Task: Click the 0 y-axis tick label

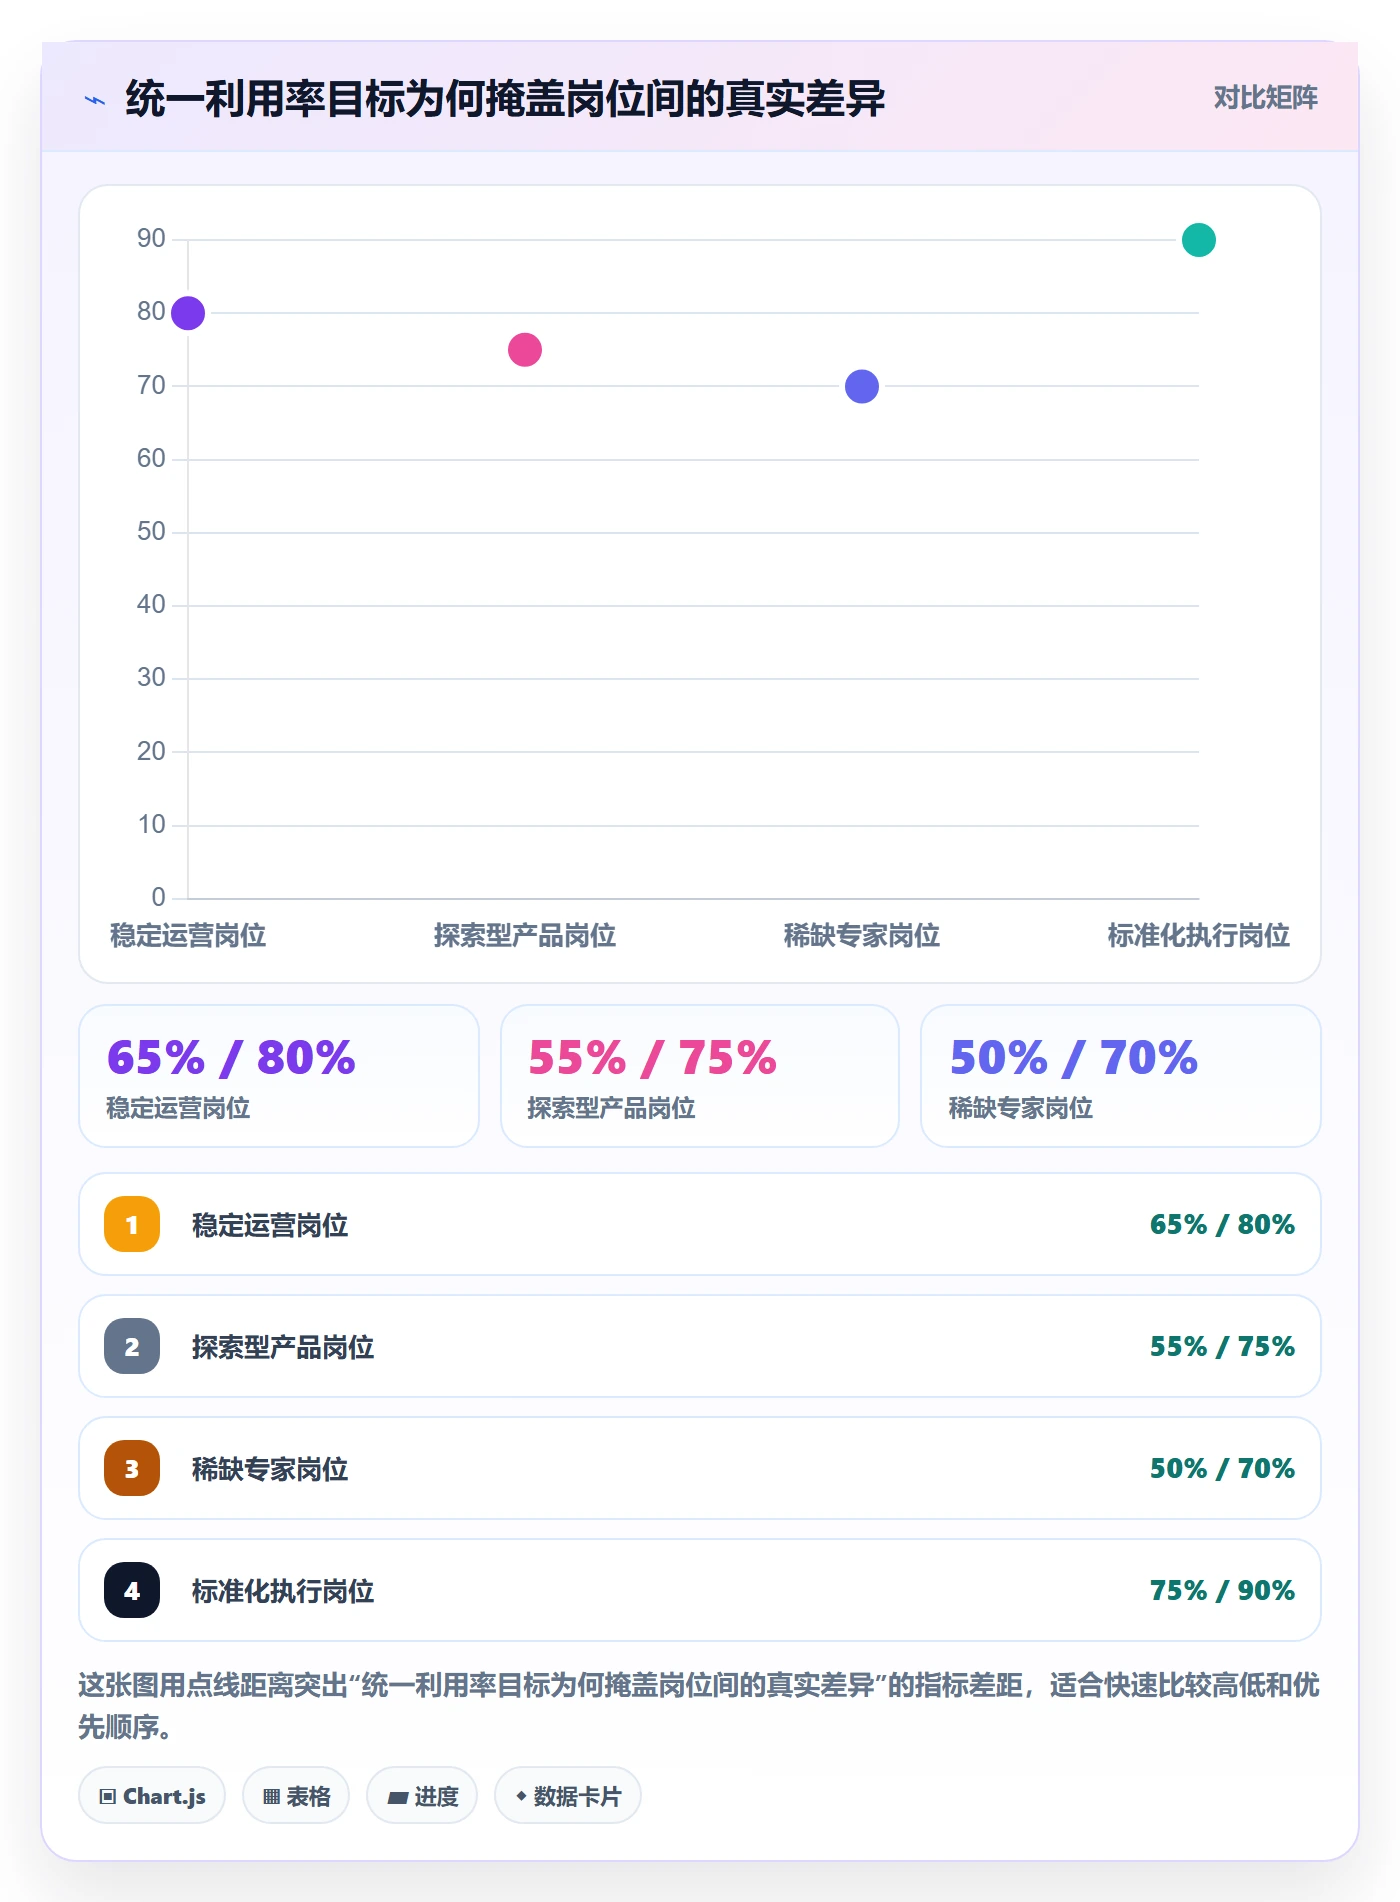Action: click(x=158, y=897)
